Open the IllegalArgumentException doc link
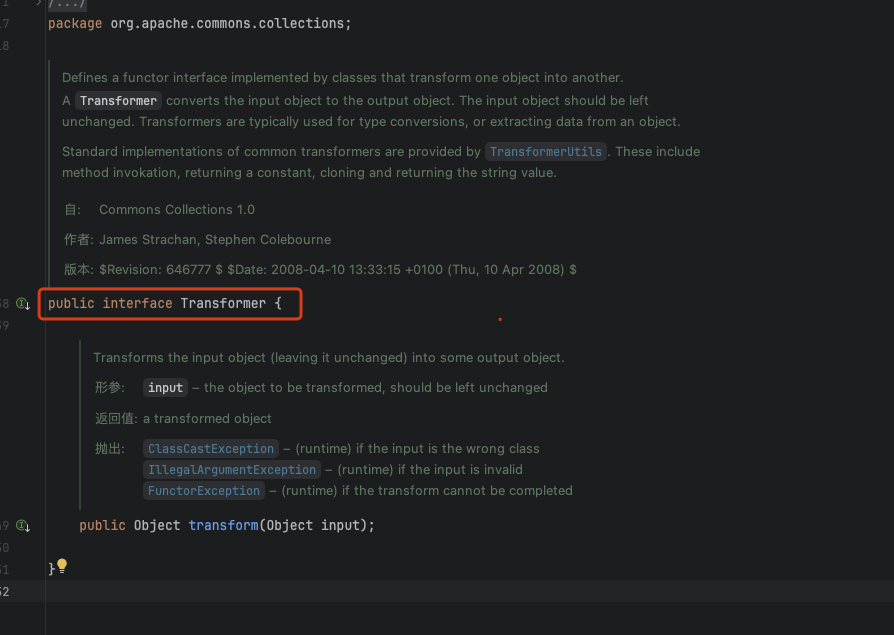The height and width of the screenshot is (635, 894). (232, 470)
